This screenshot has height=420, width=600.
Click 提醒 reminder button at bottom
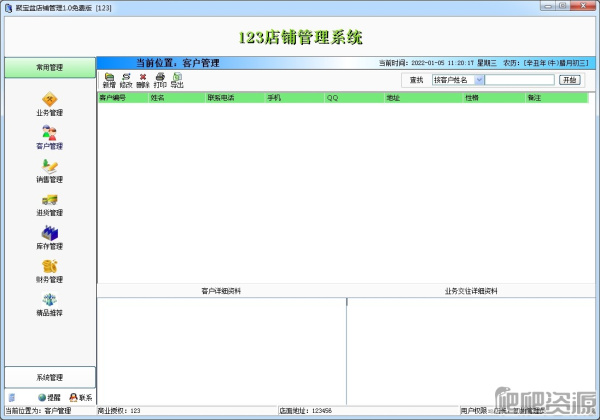click(x=48, y=397)
